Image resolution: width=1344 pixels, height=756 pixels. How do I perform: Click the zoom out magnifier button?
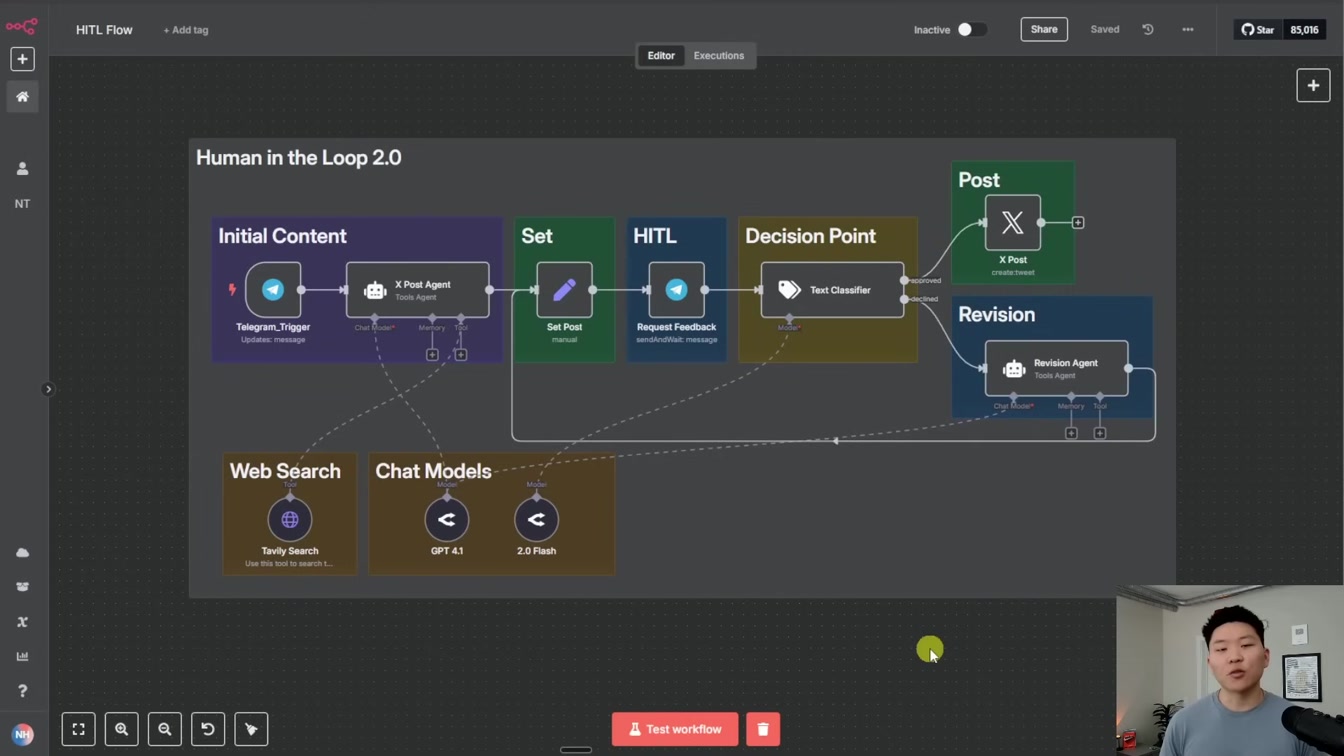[165, 729]
